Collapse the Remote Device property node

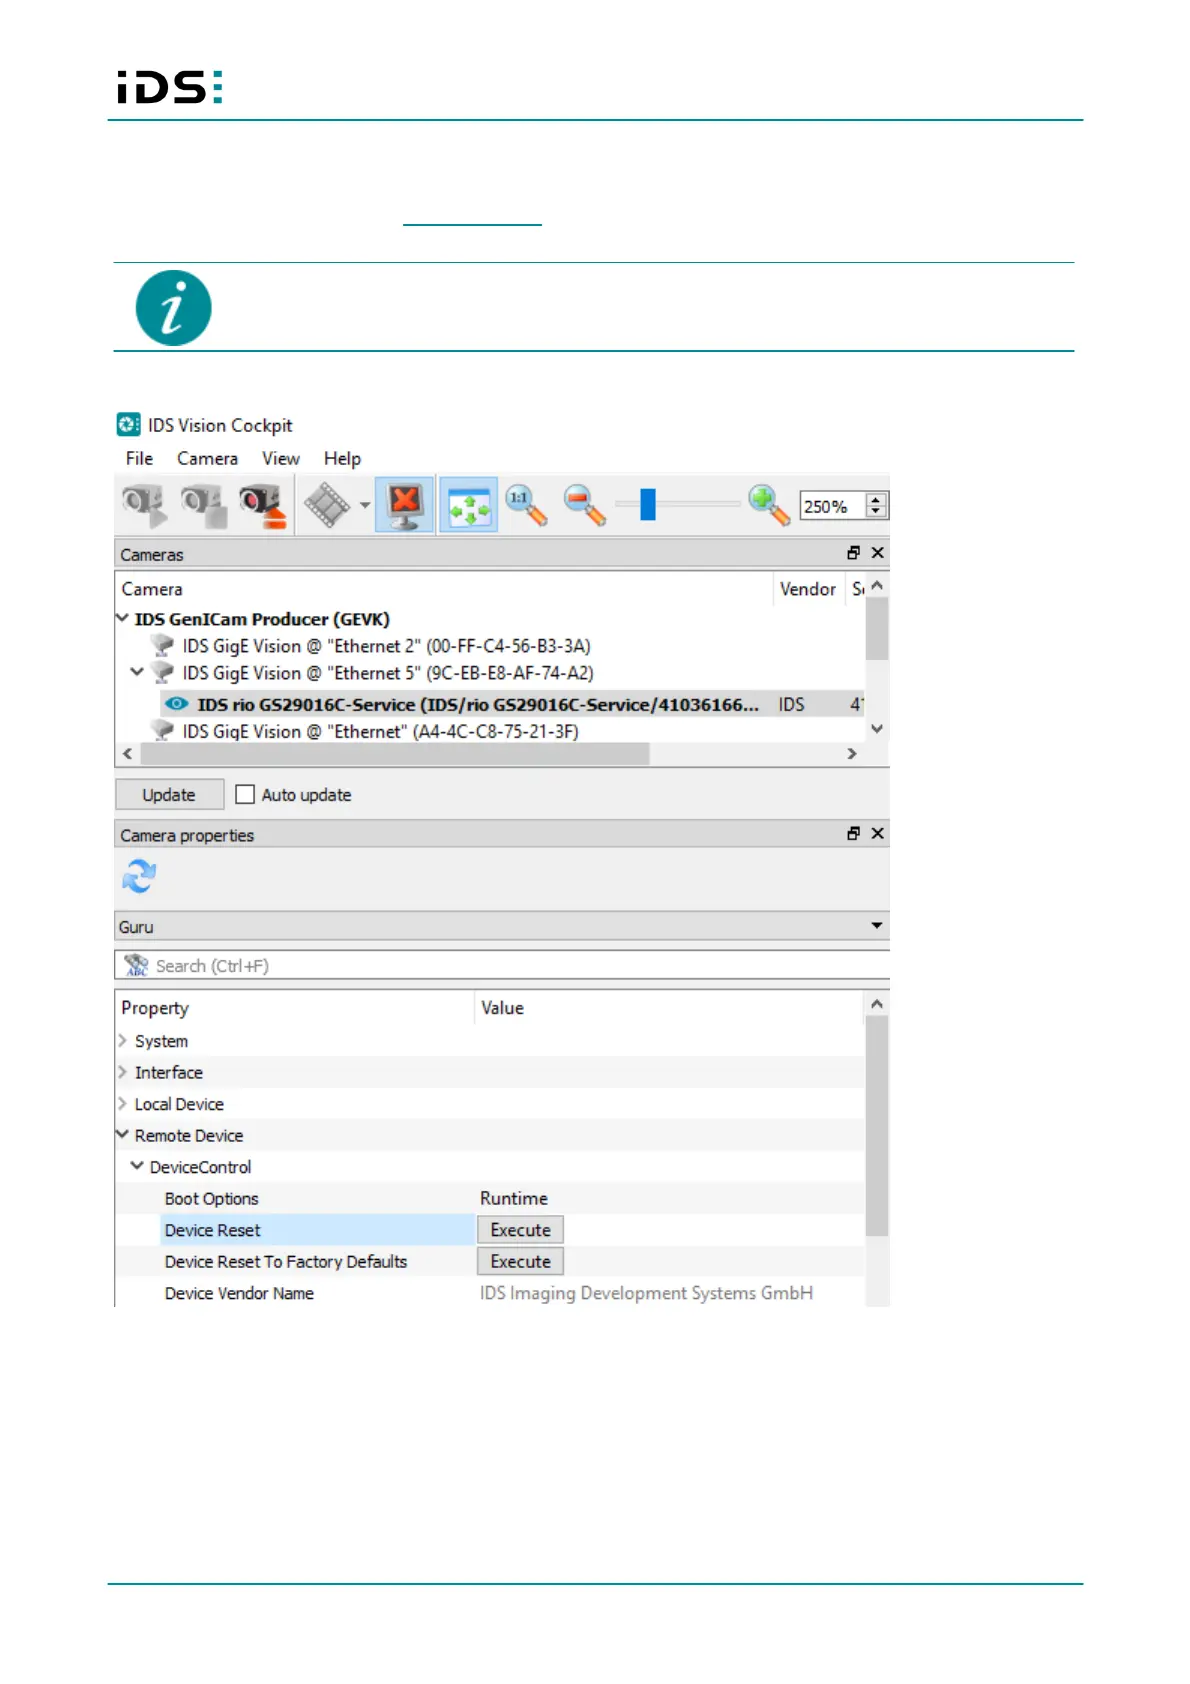[x=122, y=1135]
